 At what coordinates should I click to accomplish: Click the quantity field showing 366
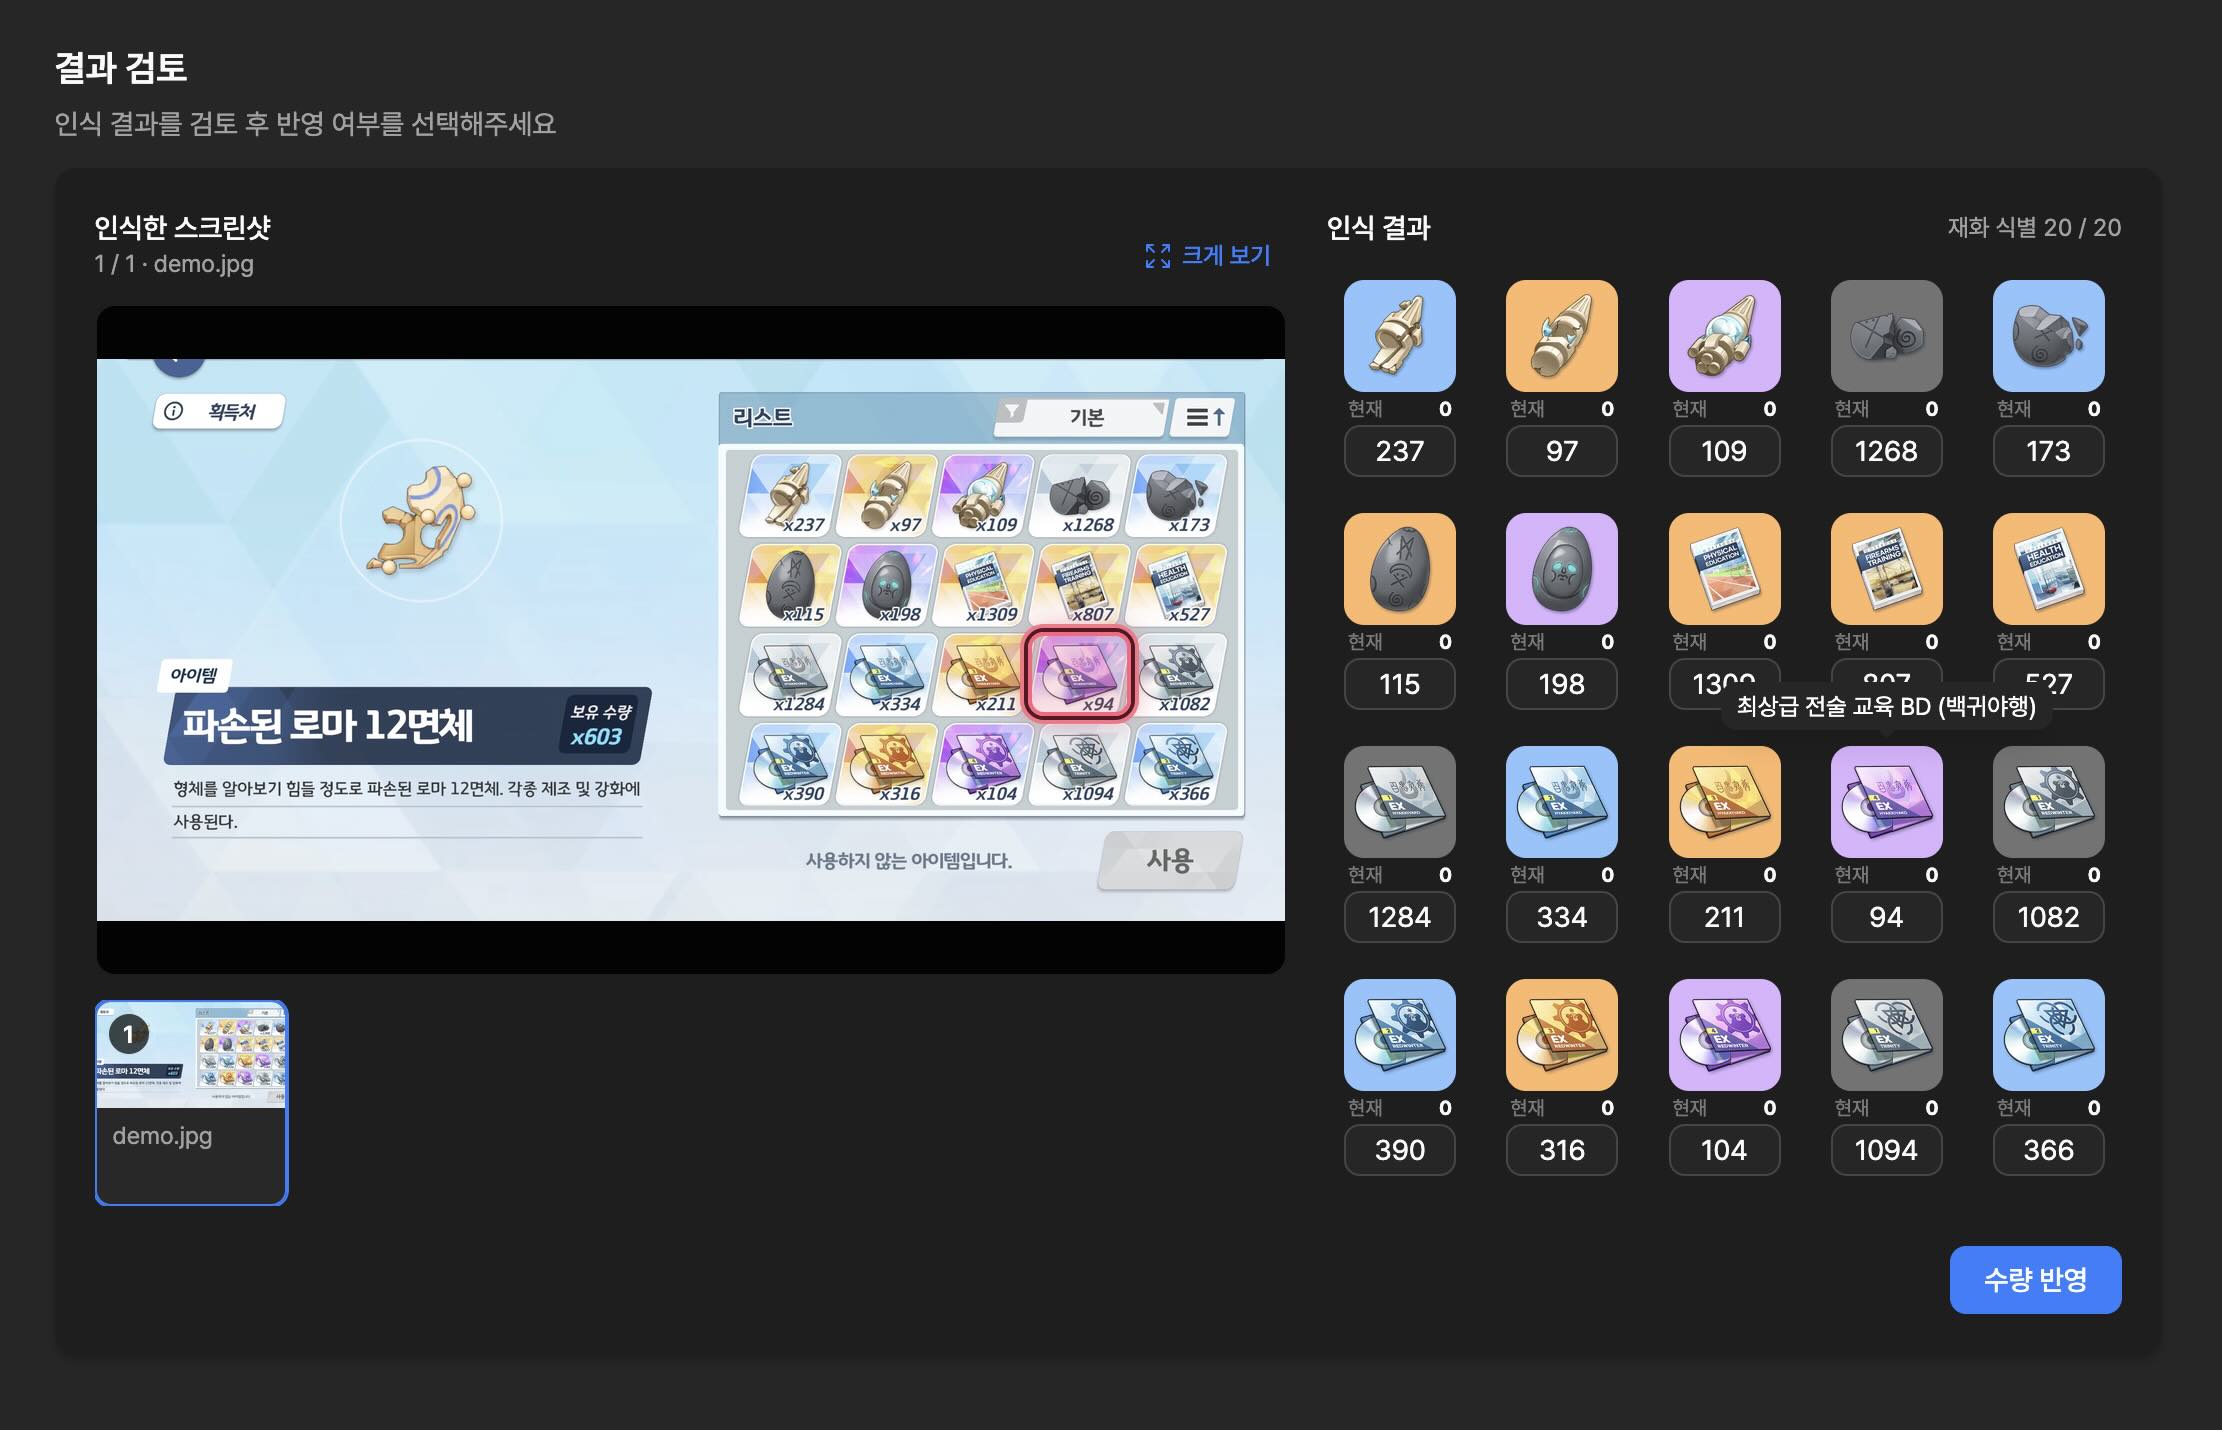pyautogui.click(x=2048, y=1150)
